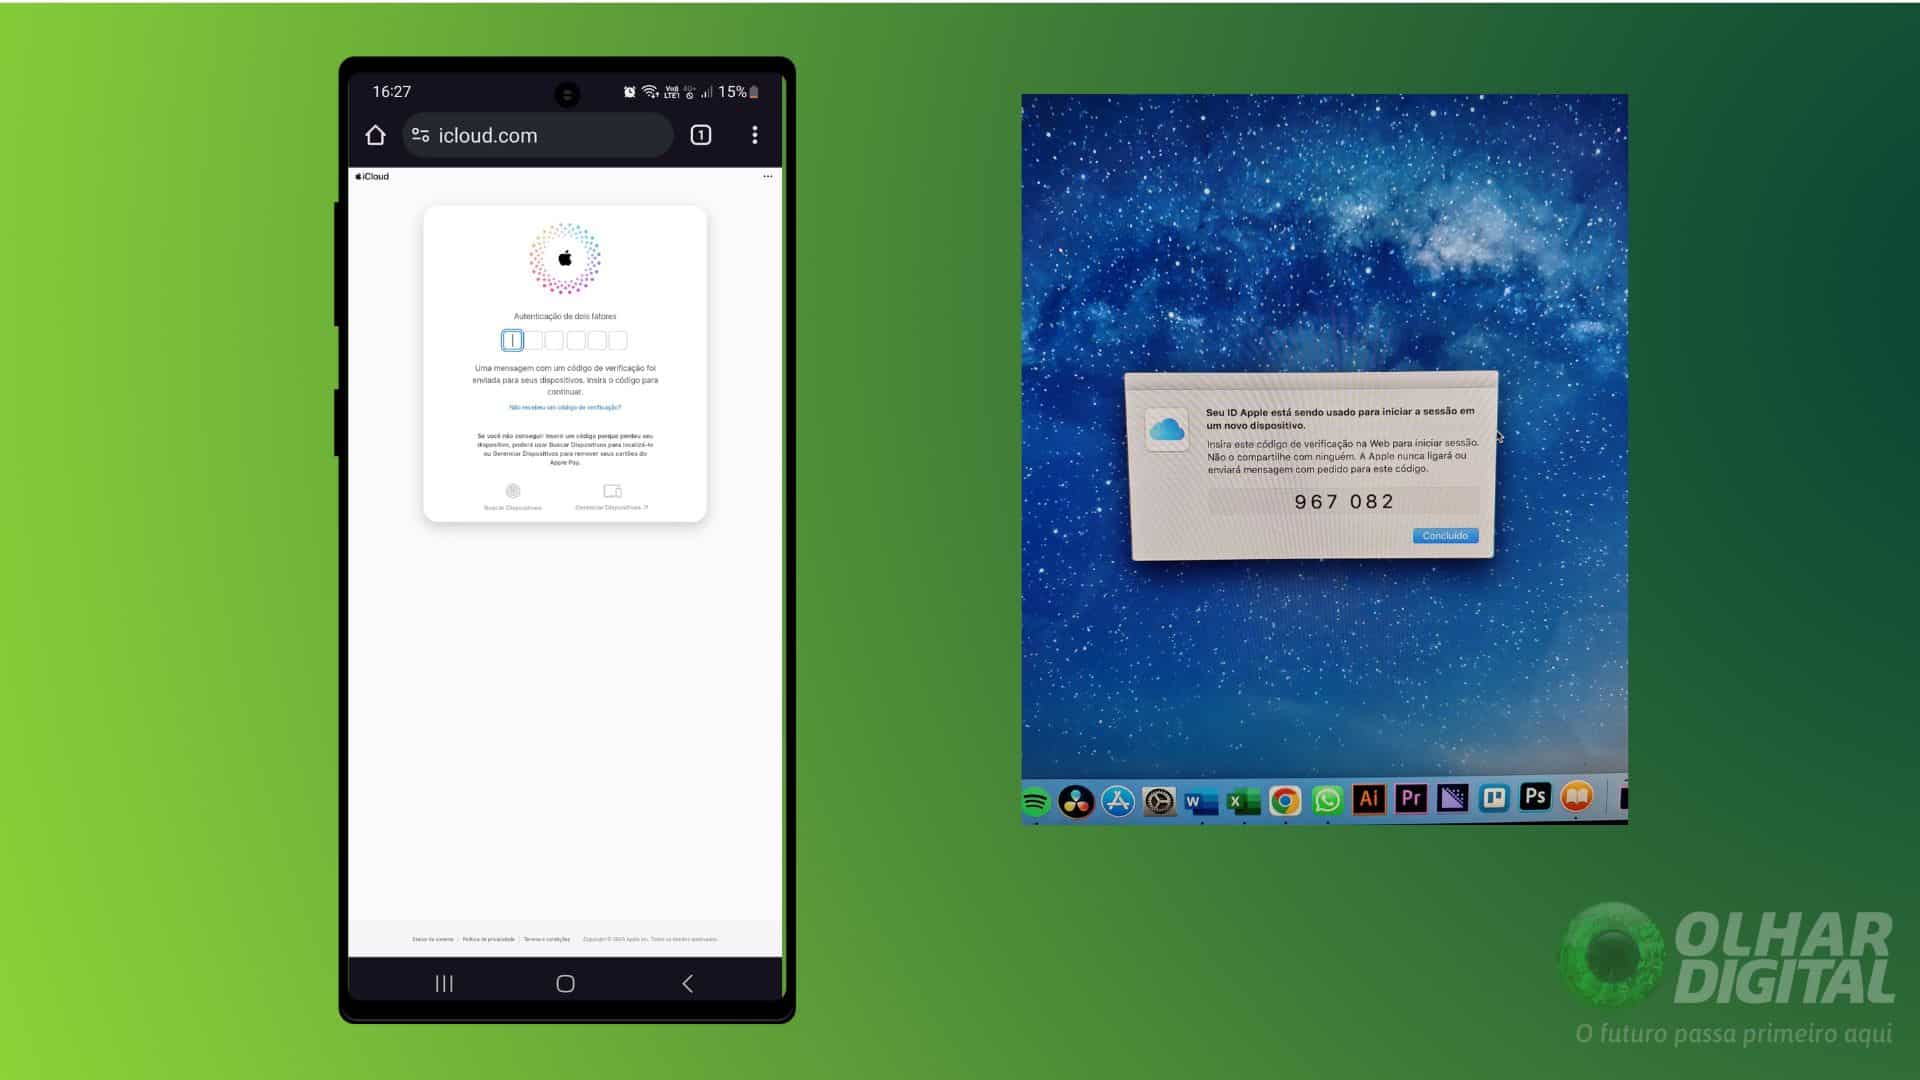Tap the Android back navigation button
This screenshot has width=1920, height=1080.
(687, 984)
